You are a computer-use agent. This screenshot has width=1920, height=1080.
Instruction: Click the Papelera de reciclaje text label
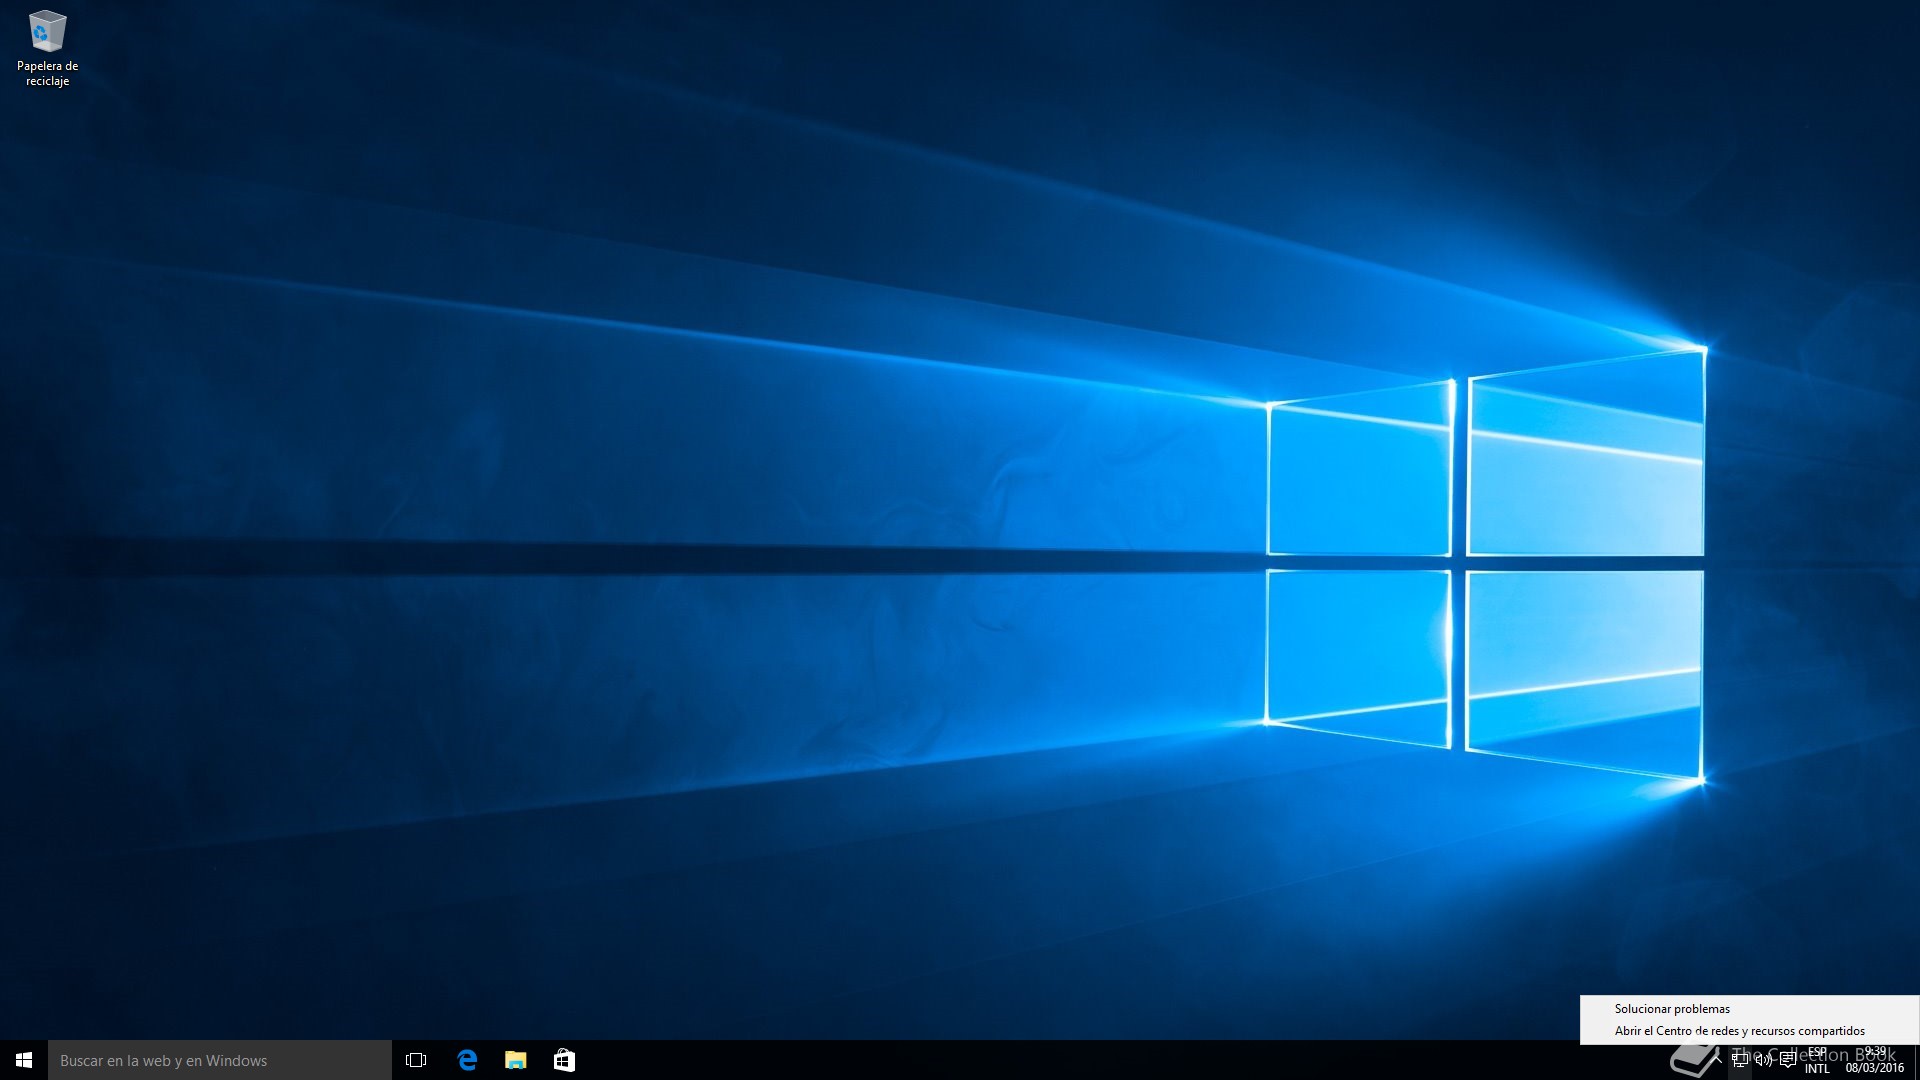(47, 73)
